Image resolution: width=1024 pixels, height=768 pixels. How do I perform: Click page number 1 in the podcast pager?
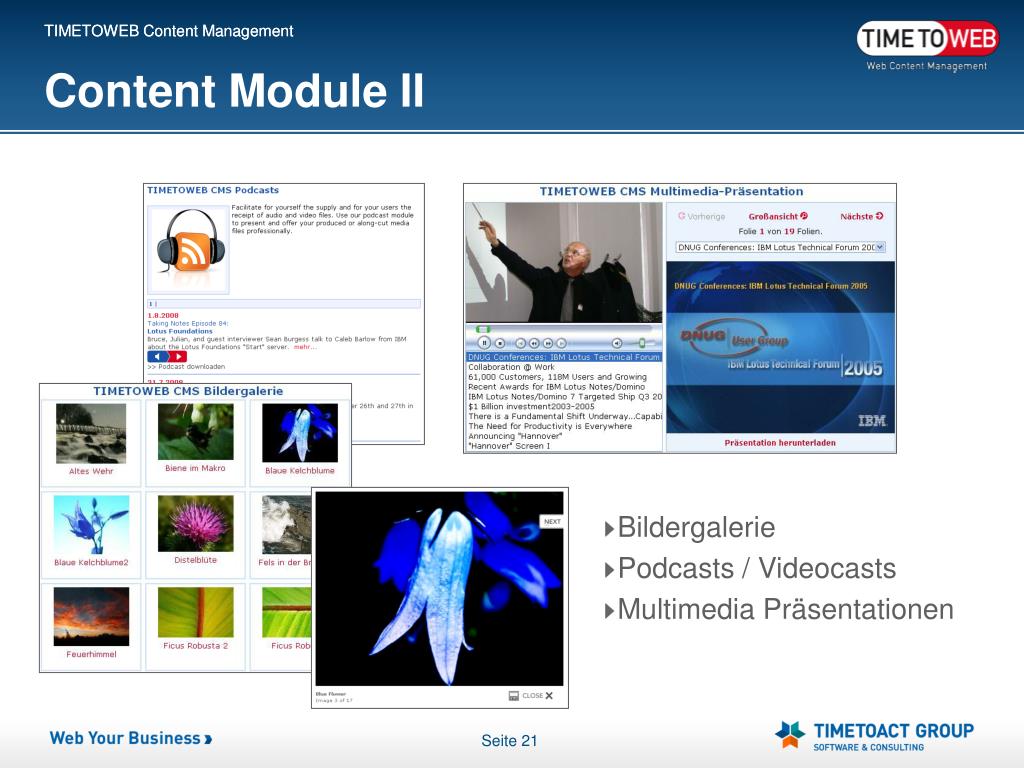[150, 304]
